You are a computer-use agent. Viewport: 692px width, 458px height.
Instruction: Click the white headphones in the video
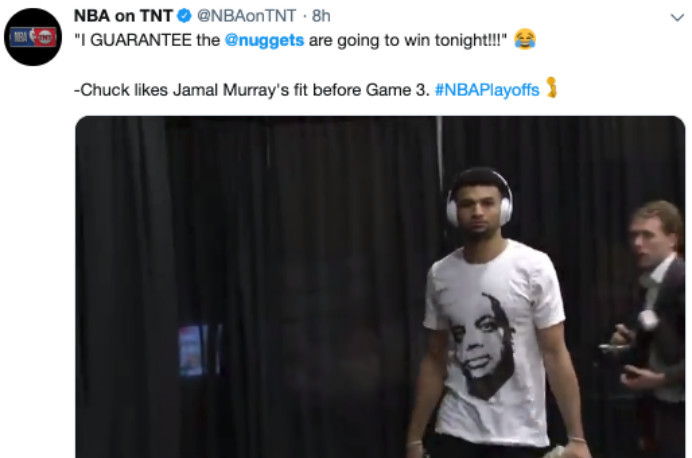pos(479,199)
